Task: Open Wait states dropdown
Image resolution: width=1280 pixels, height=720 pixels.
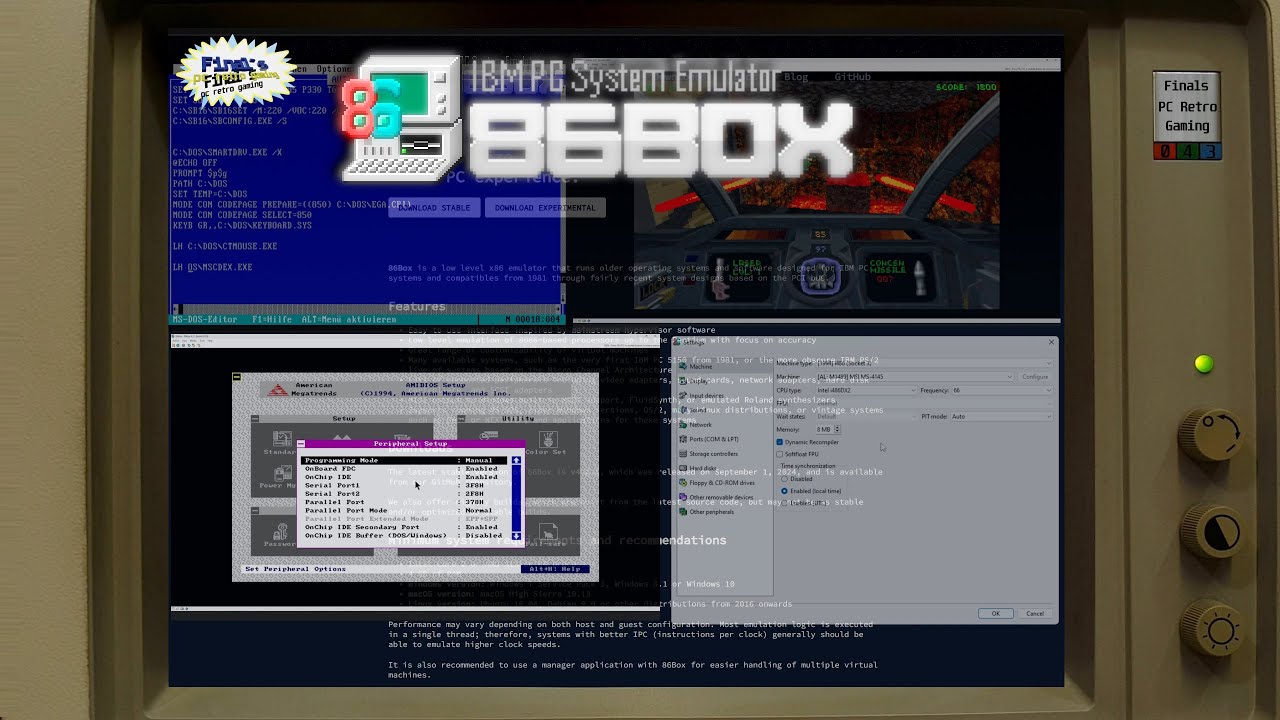Action: 866,416
